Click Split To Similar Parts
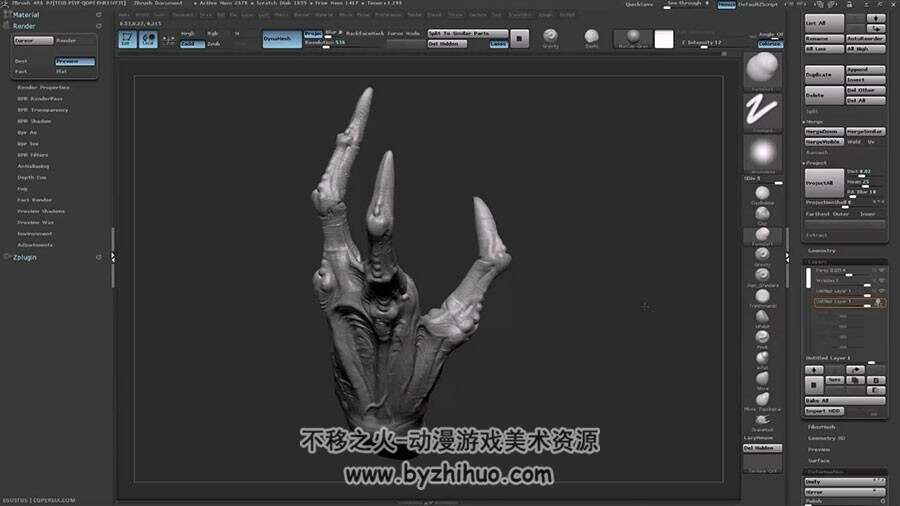 pos(467,33)
